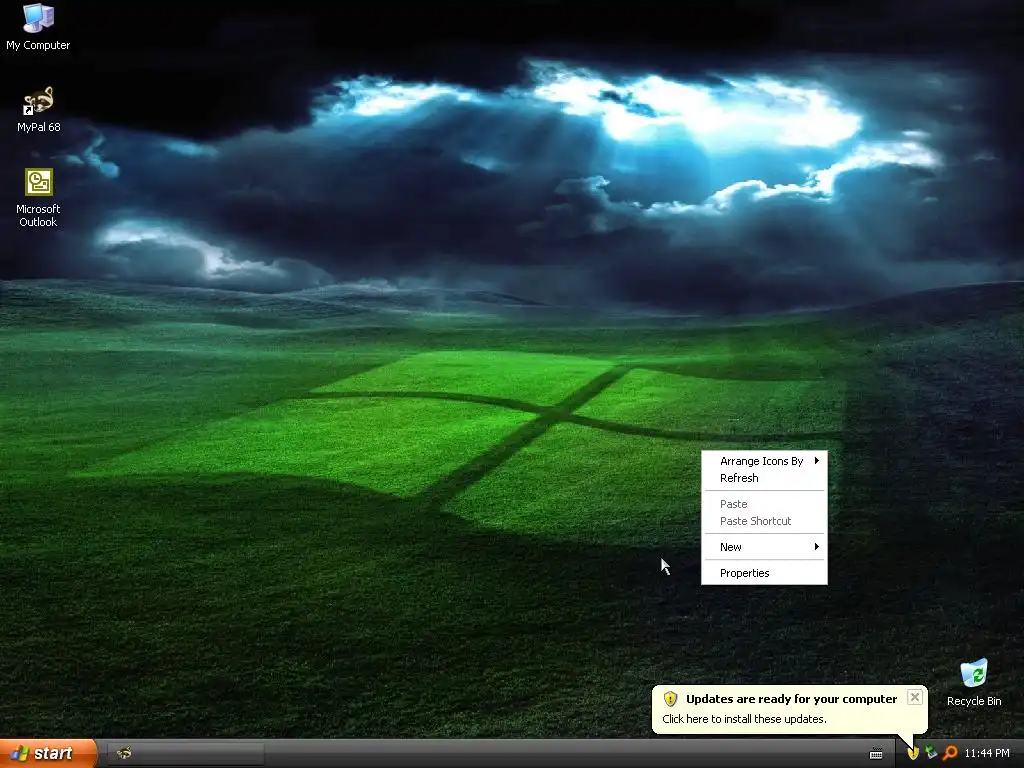Choose Refresh from the context menu
Image resolution: width=1024 pixels, height=768 pixels.
click(x=764, y=478)
